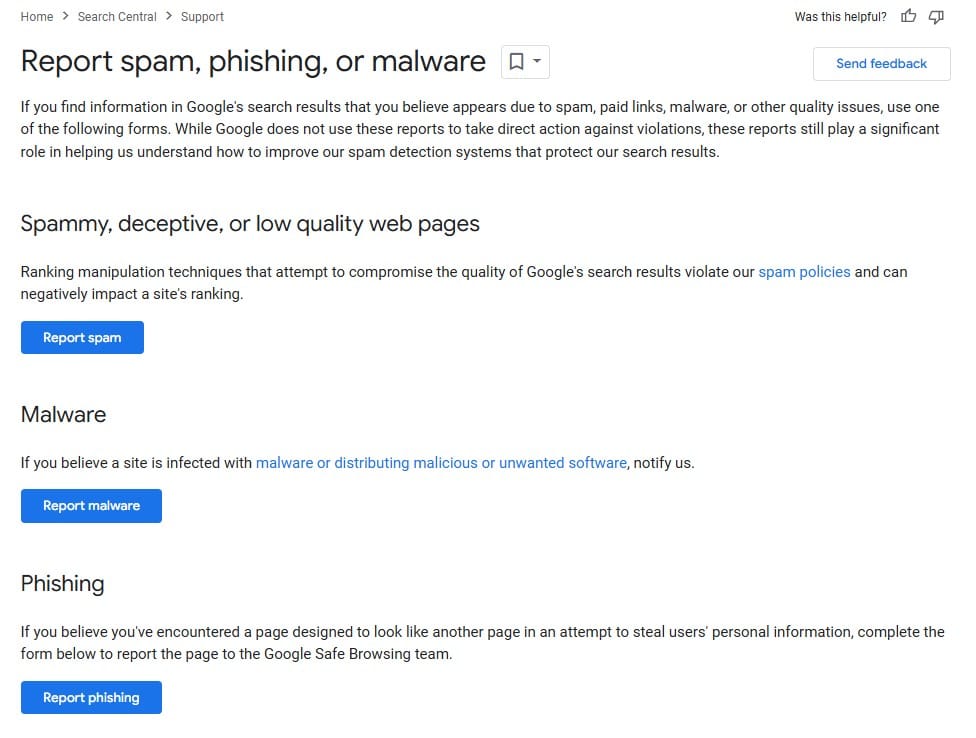976x738 pixels.
Task: Click the "Report spam, phishing, or malware" title
Action: 253,62
